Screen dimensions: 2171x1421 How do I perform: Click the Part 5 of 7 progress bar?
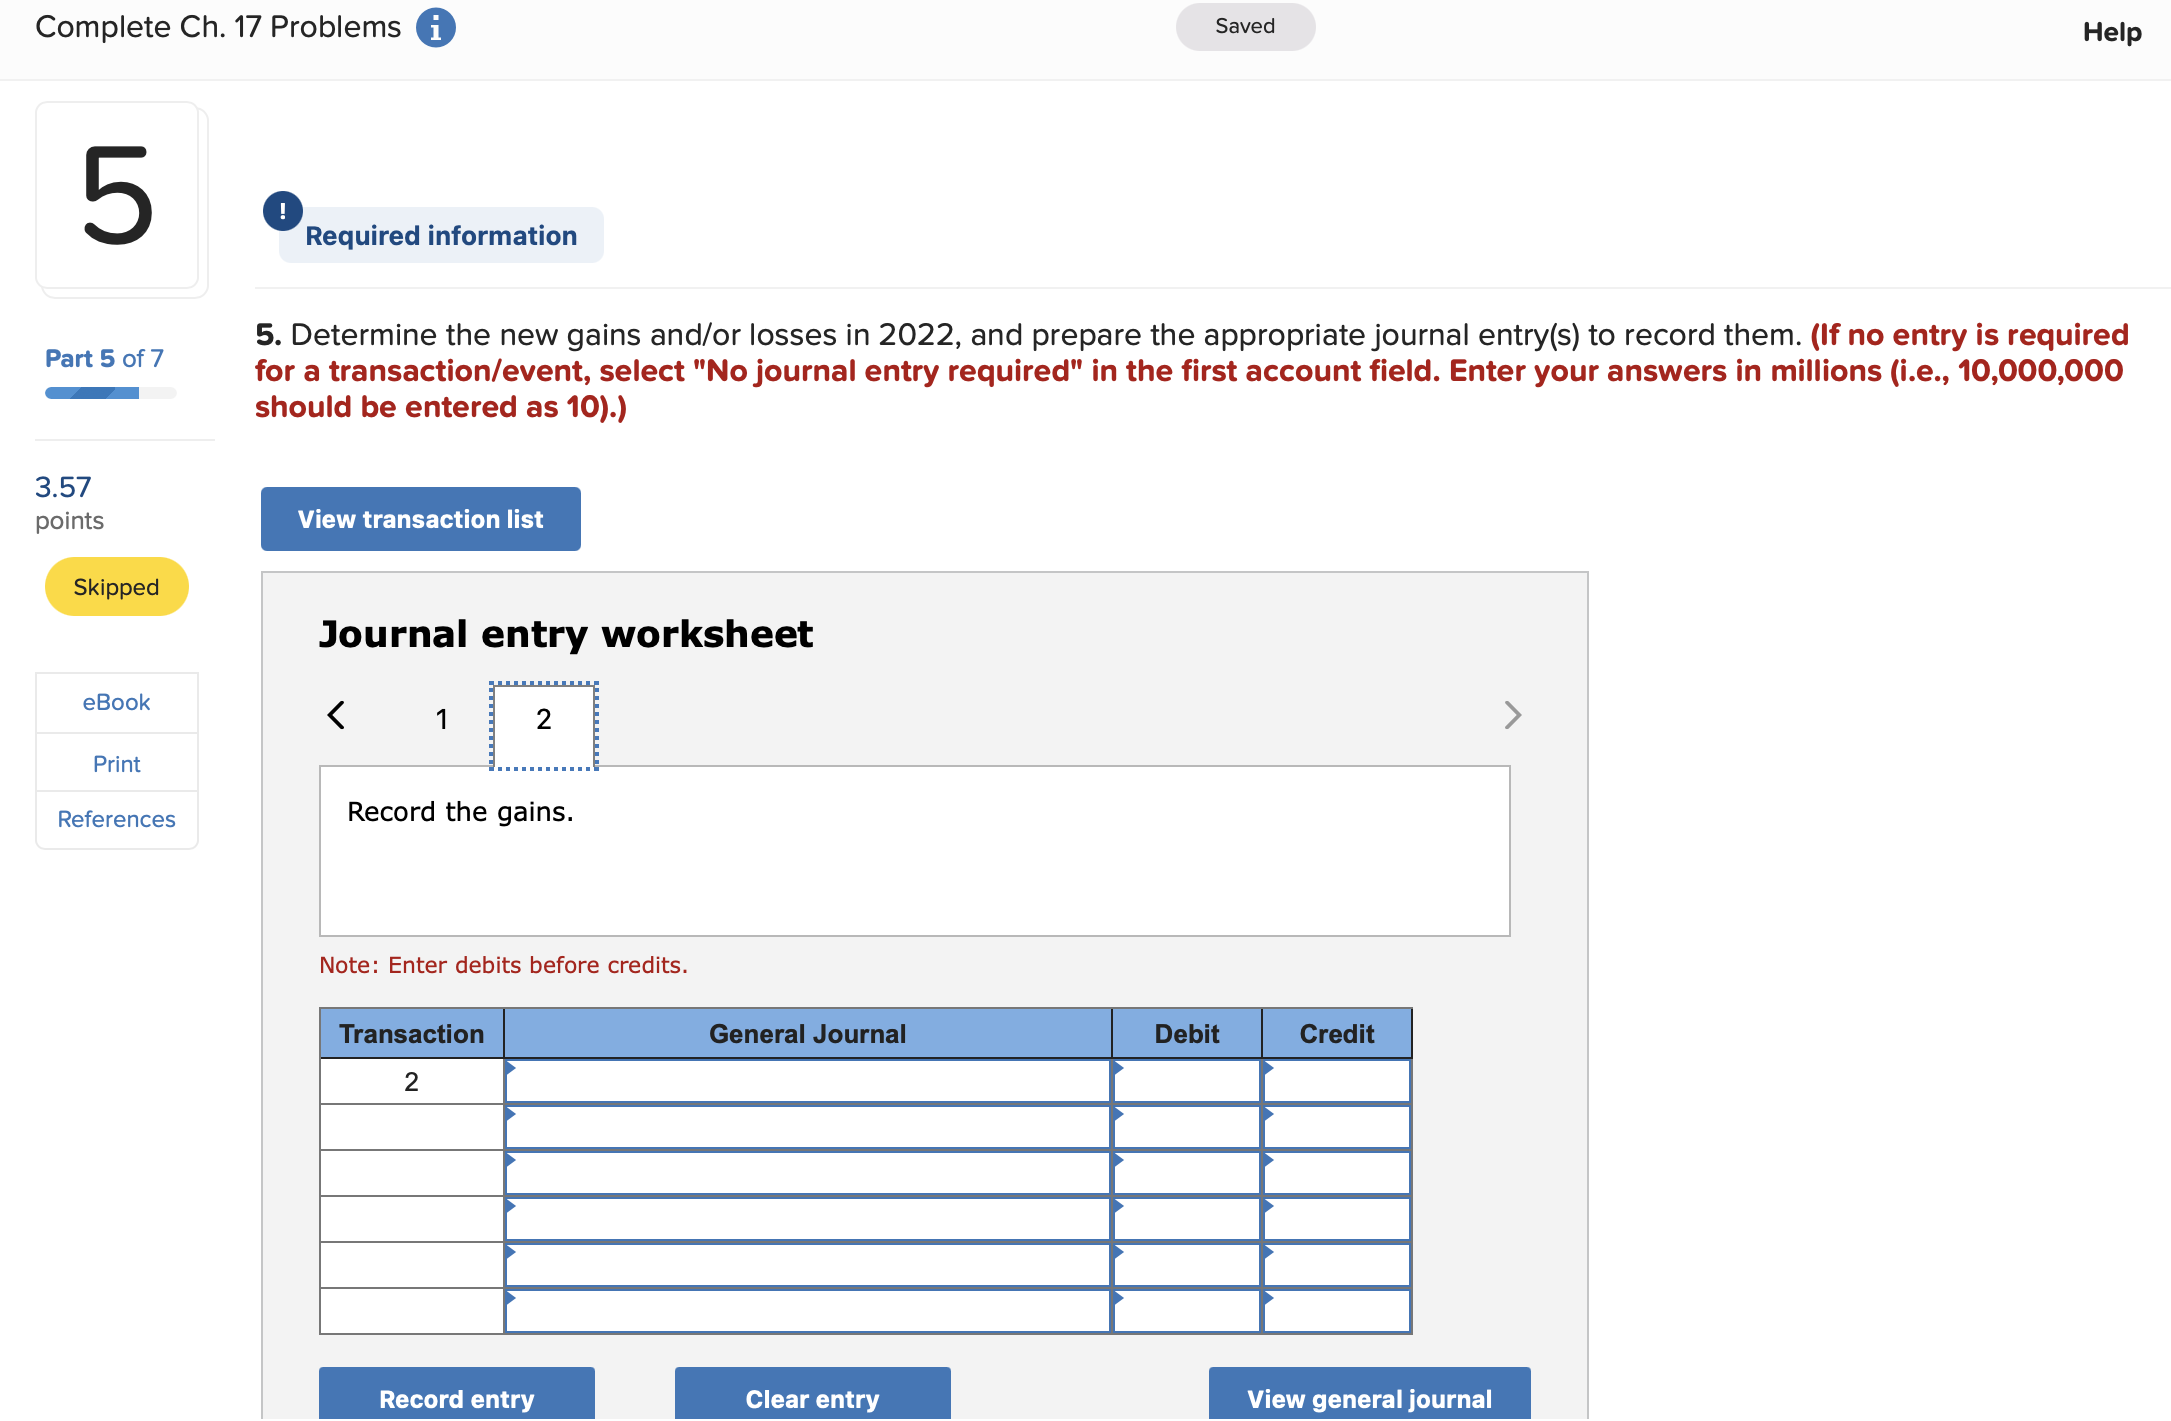[110, 394]
